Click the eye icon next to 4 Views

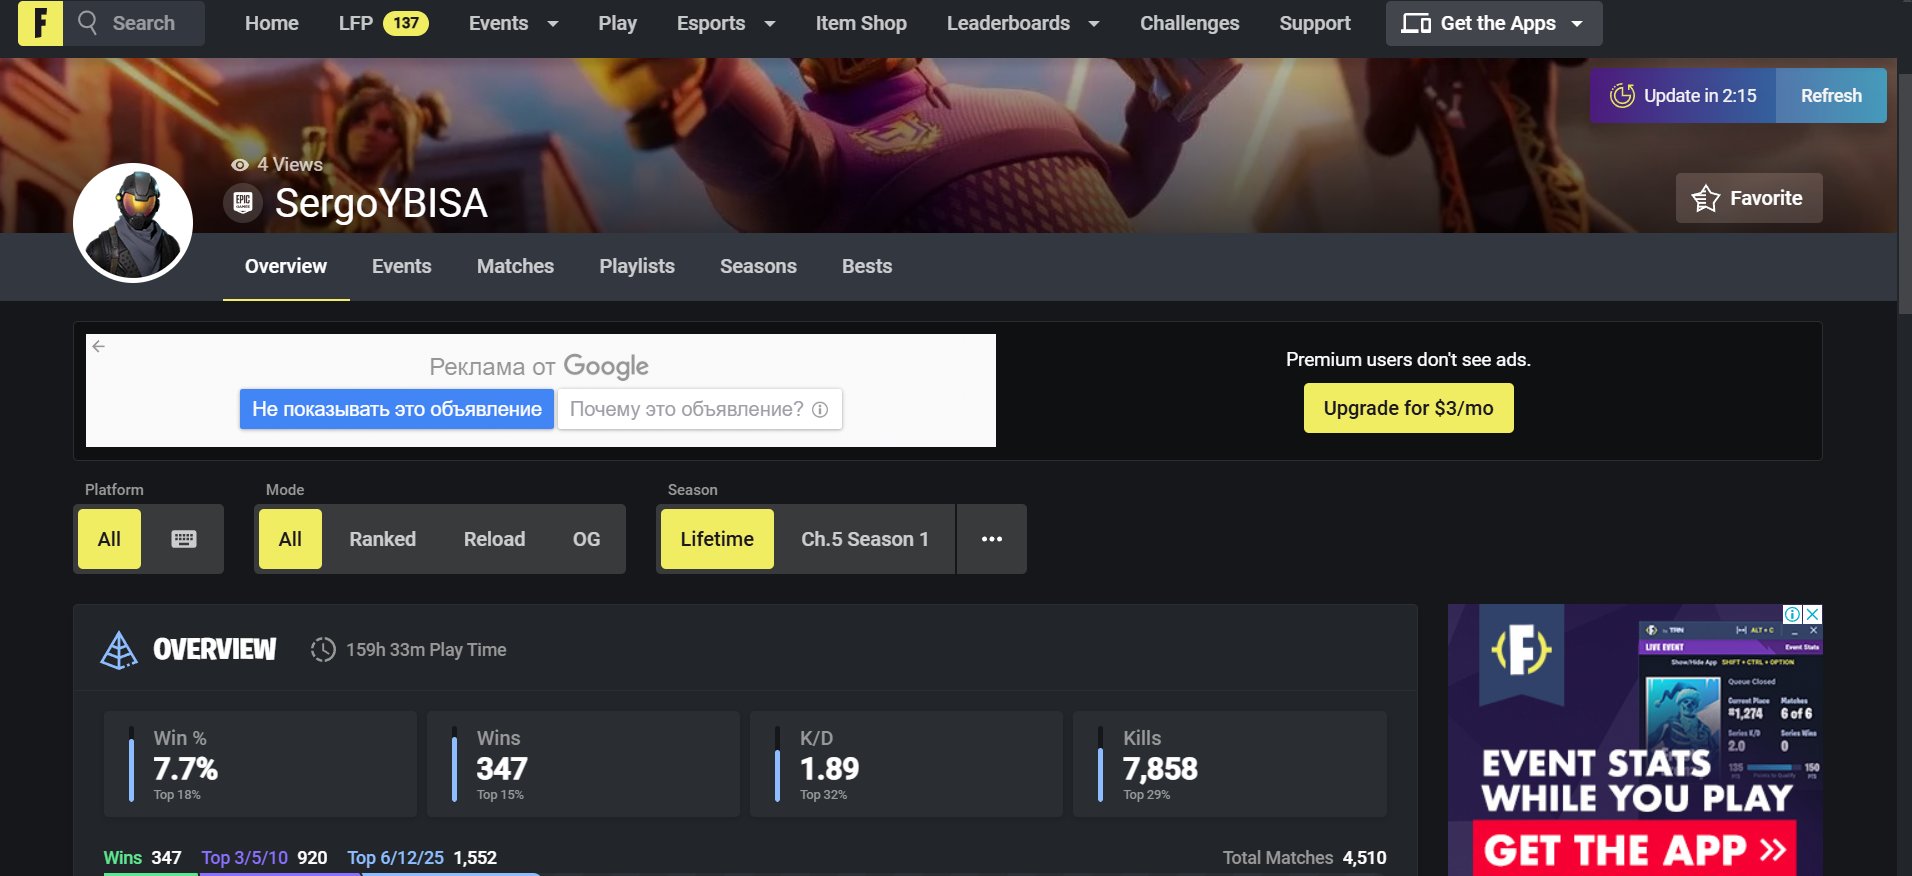click(x=240, y=165)
